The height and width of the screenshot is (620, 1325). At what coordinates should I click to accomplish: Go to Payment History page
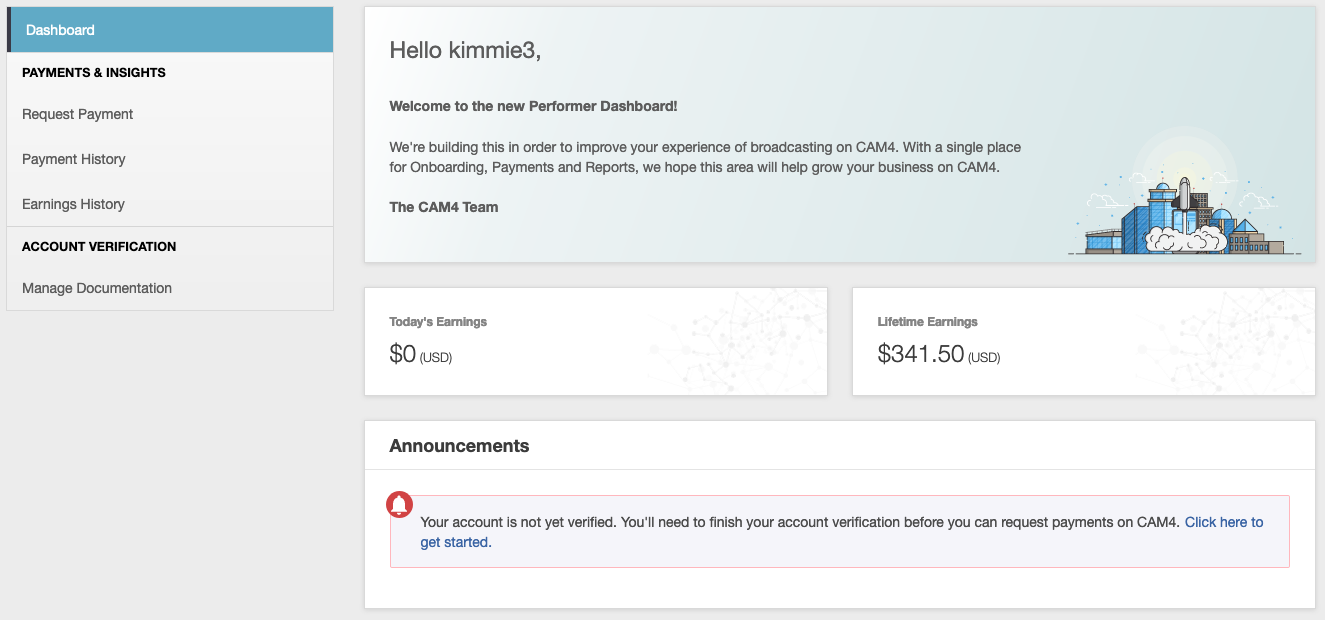[74, 159]
